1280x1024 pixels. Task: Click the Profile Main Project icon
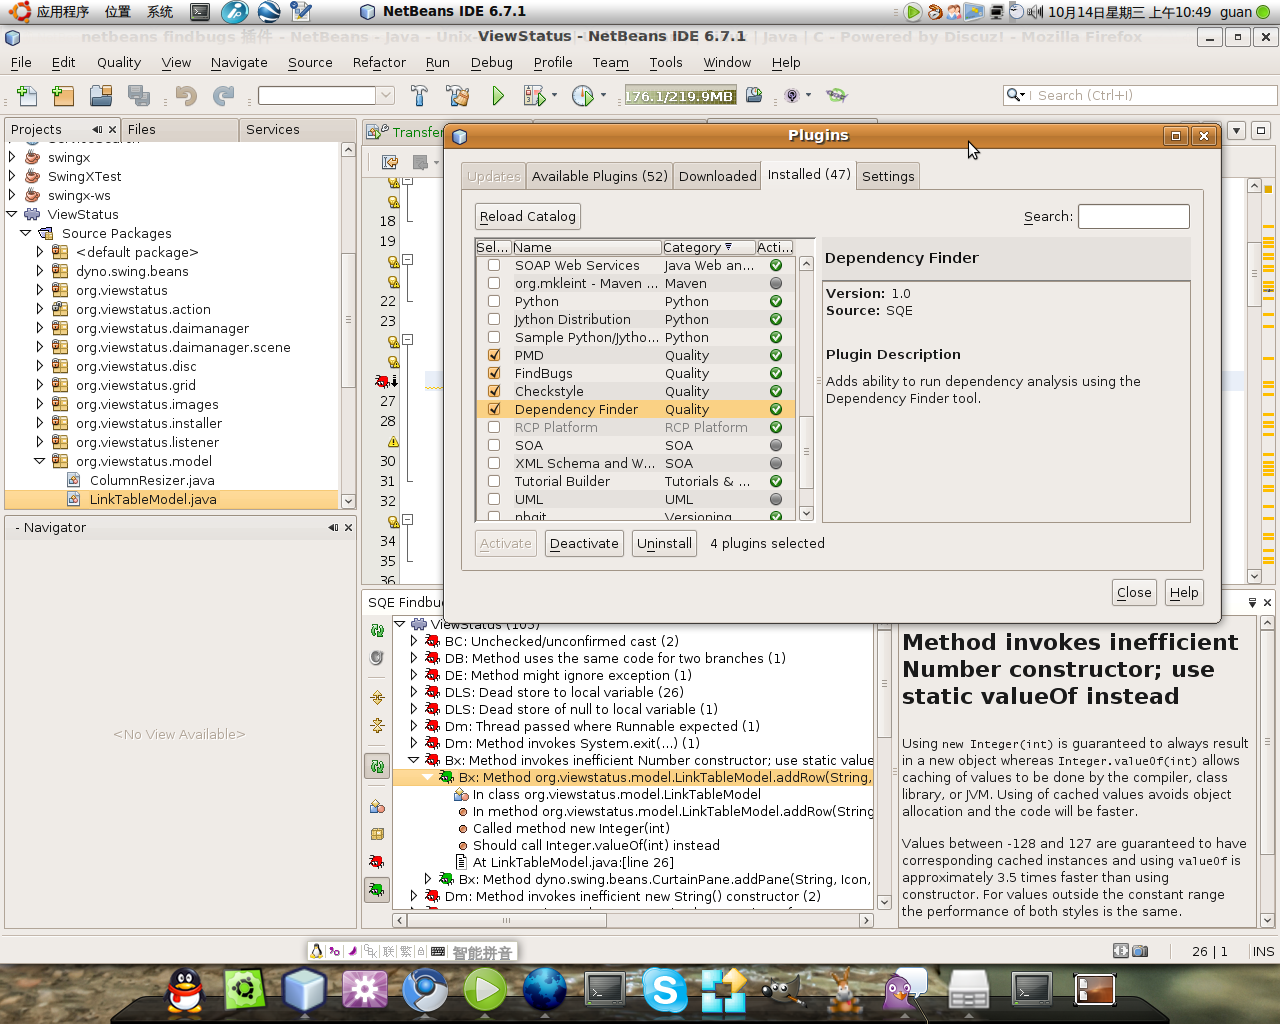[583, 95]
